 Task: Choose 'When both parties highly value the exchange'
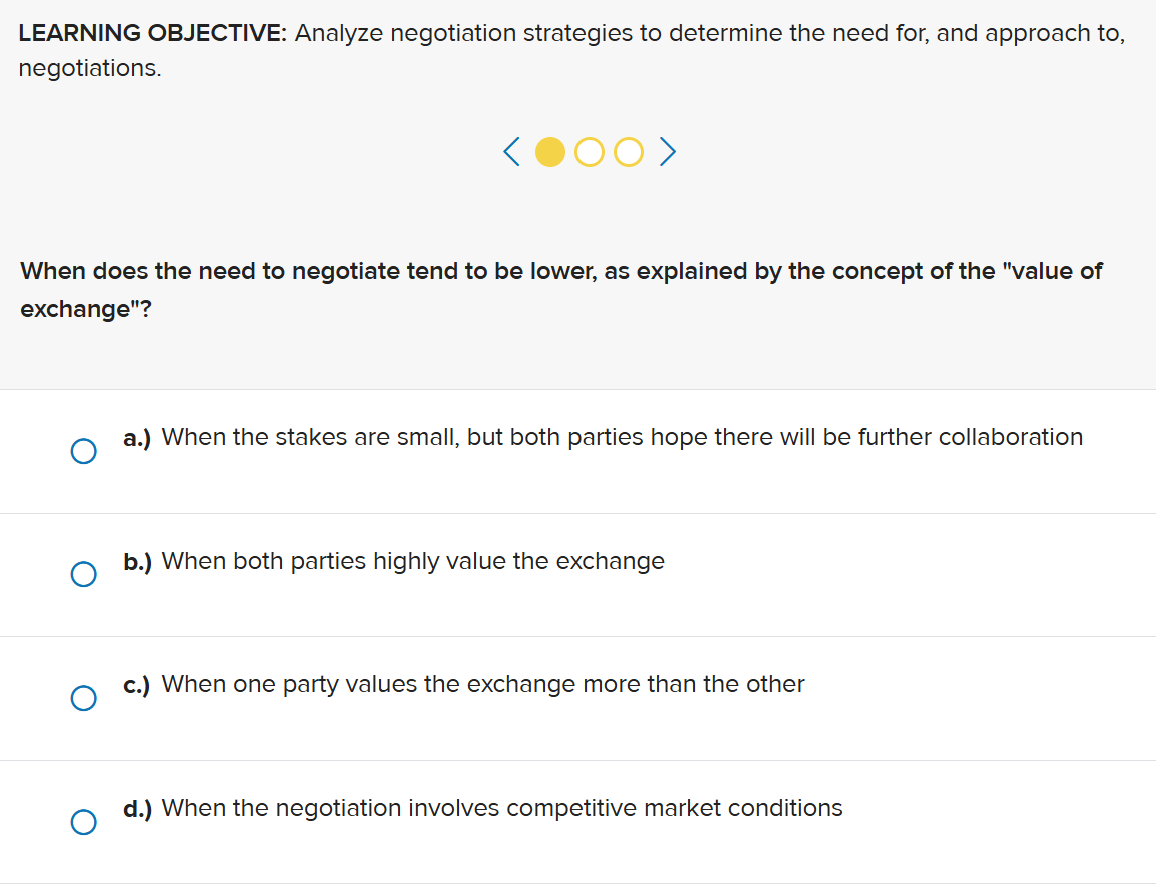414,561
